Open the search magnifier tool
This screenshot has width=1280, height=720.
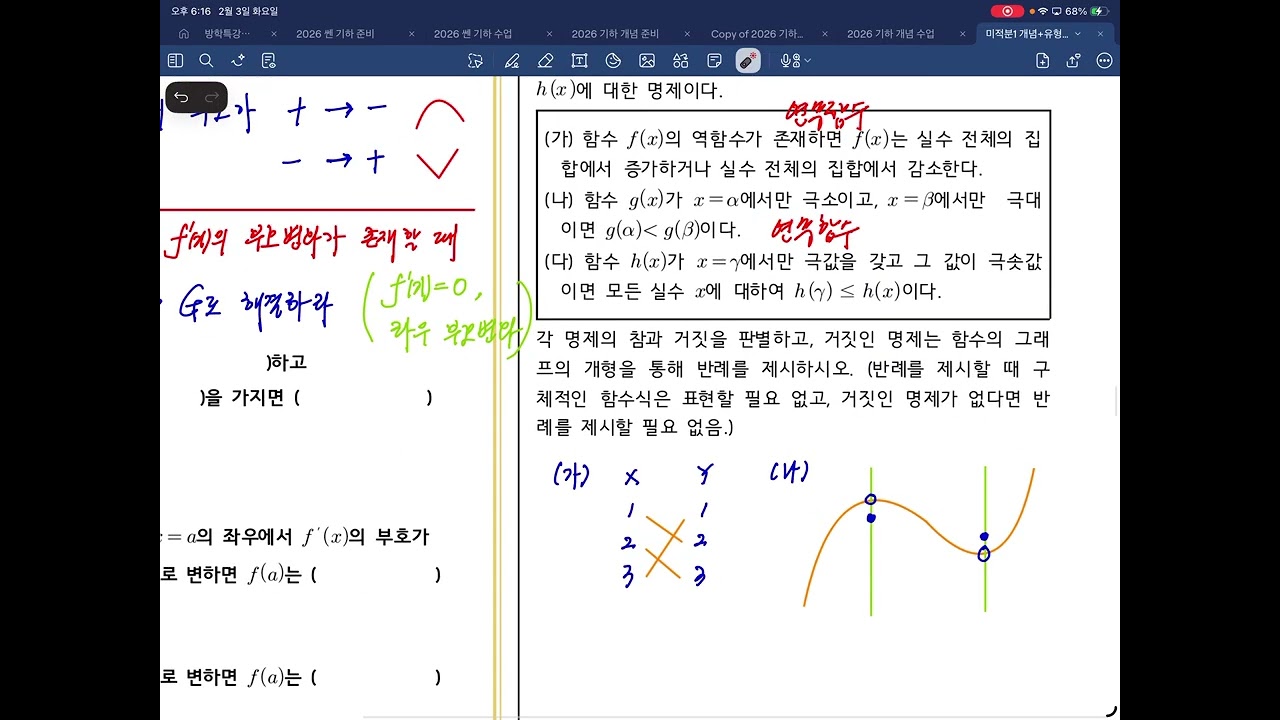(x=206, y=61)
